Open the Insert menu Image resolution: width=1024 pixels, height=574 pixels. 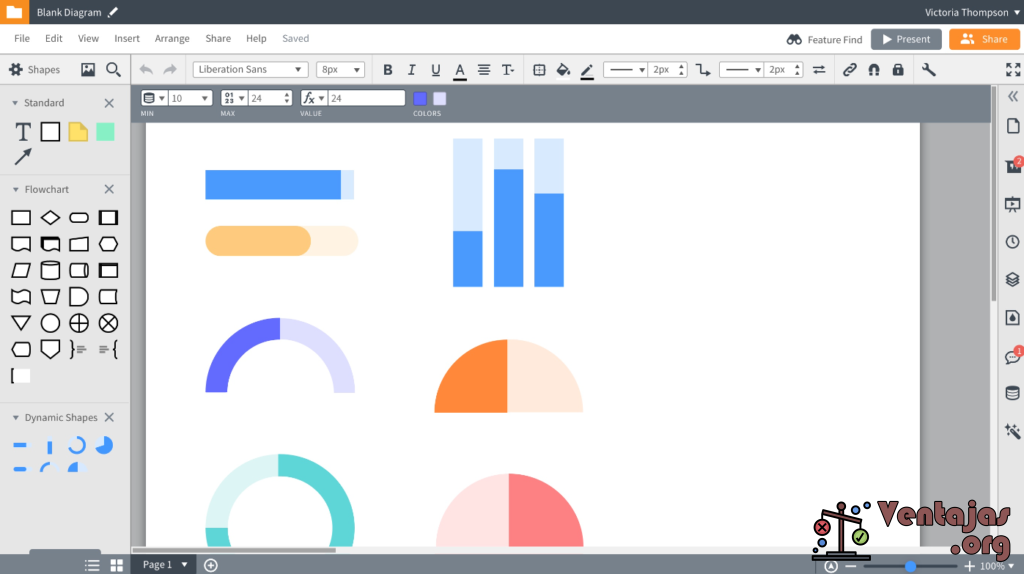click(127, 39)
